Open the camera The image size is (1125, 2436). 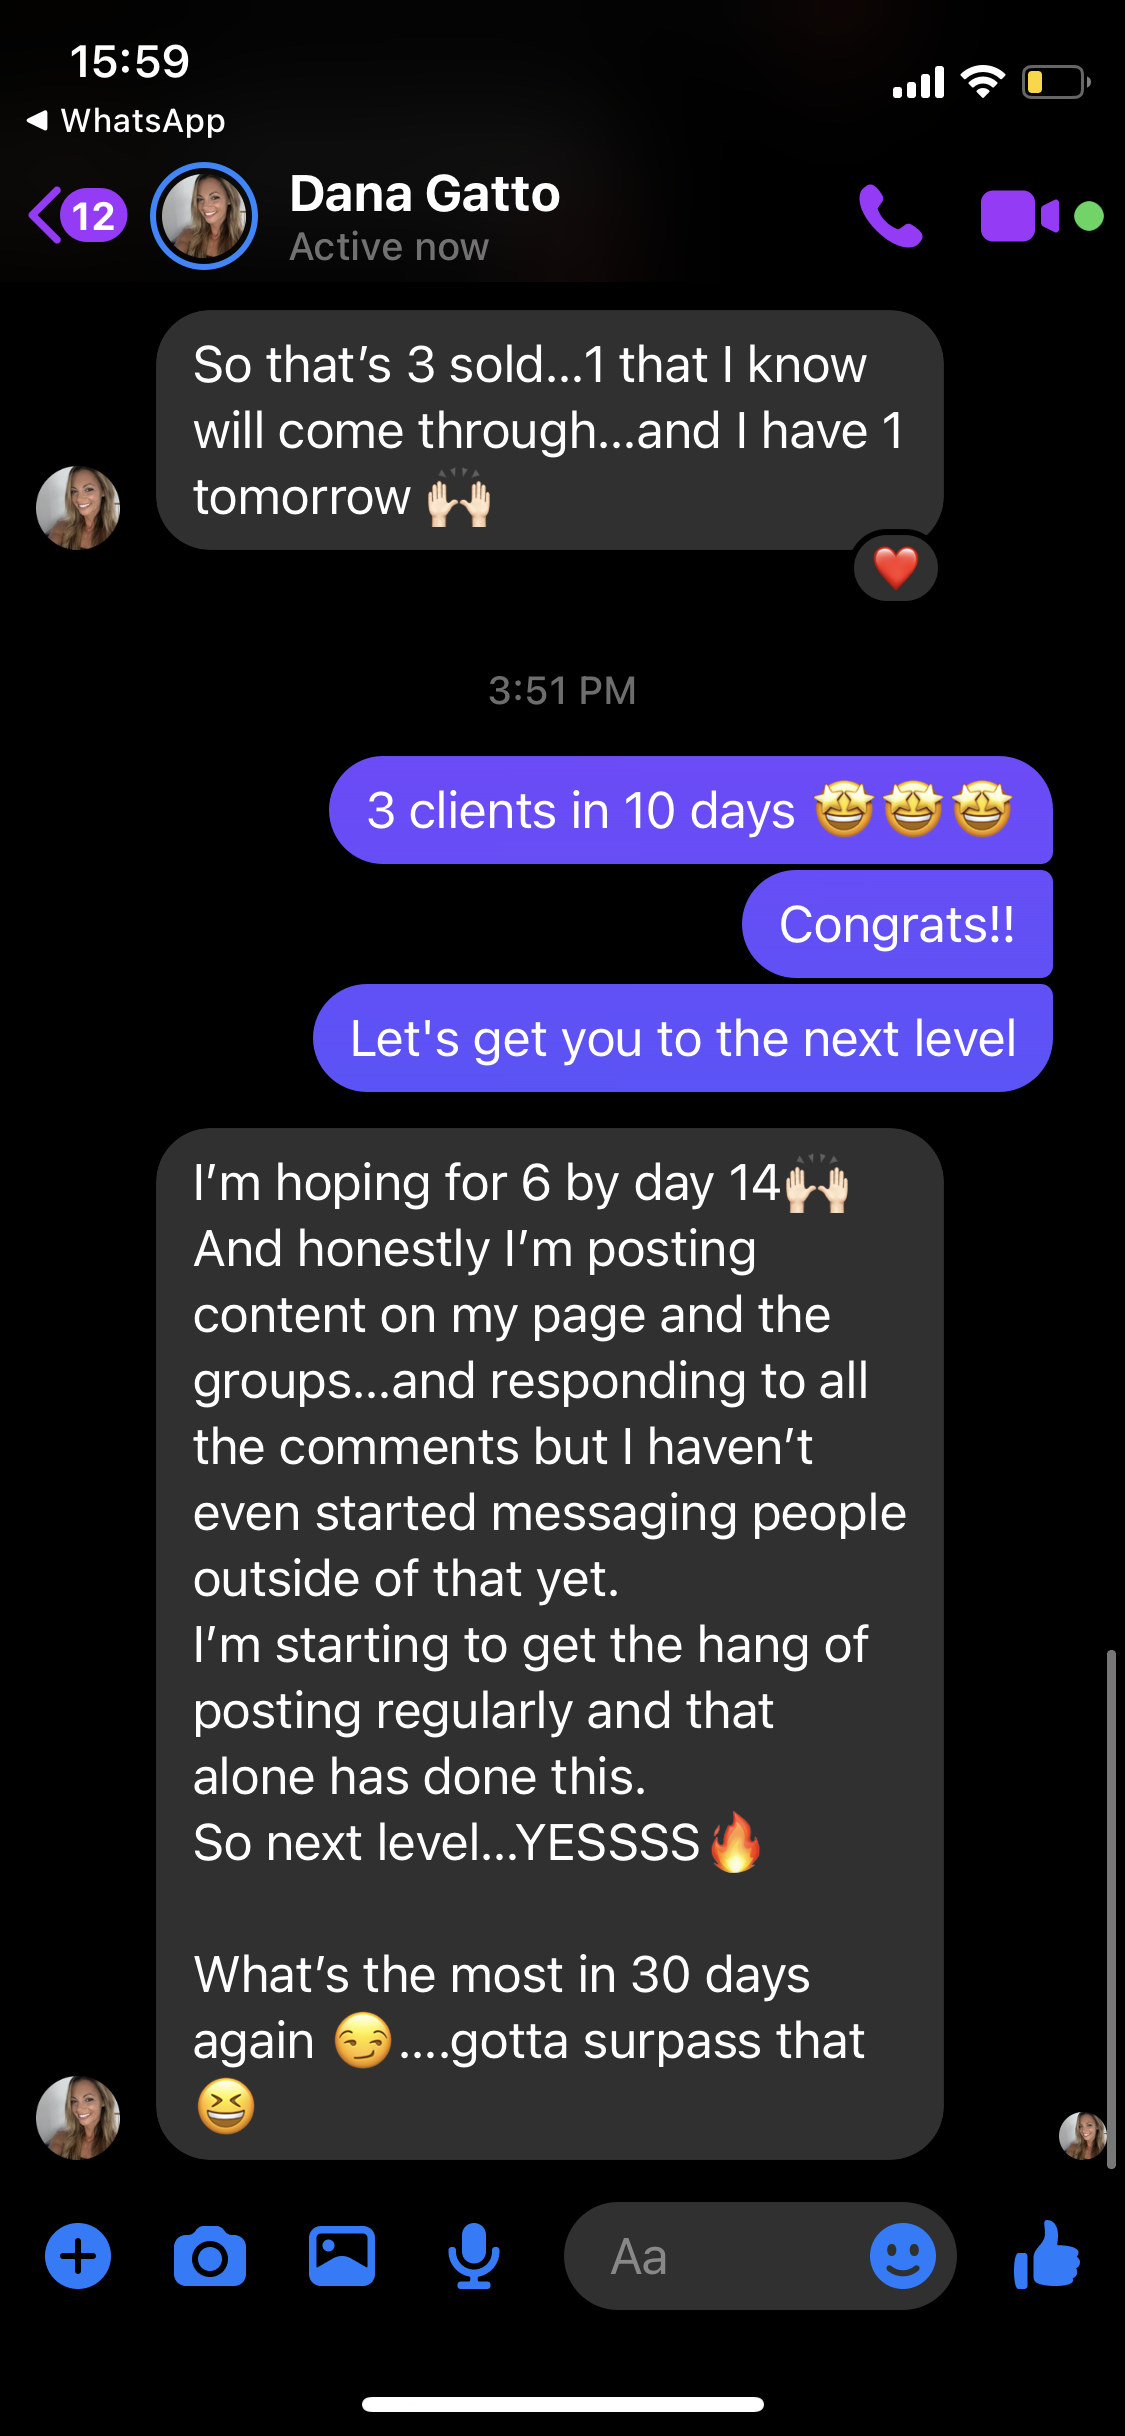pyautogui.click(x=210, y=2256)
